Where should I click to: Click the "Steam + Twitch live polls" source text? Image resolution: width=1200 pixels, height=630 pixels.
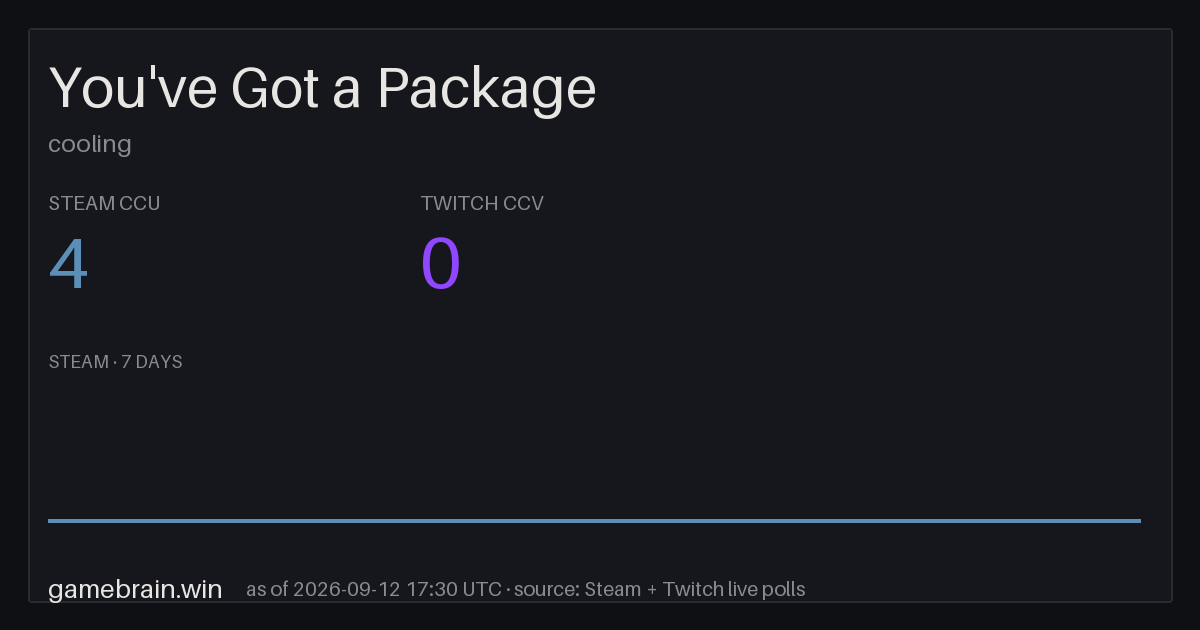coord(694,589)
